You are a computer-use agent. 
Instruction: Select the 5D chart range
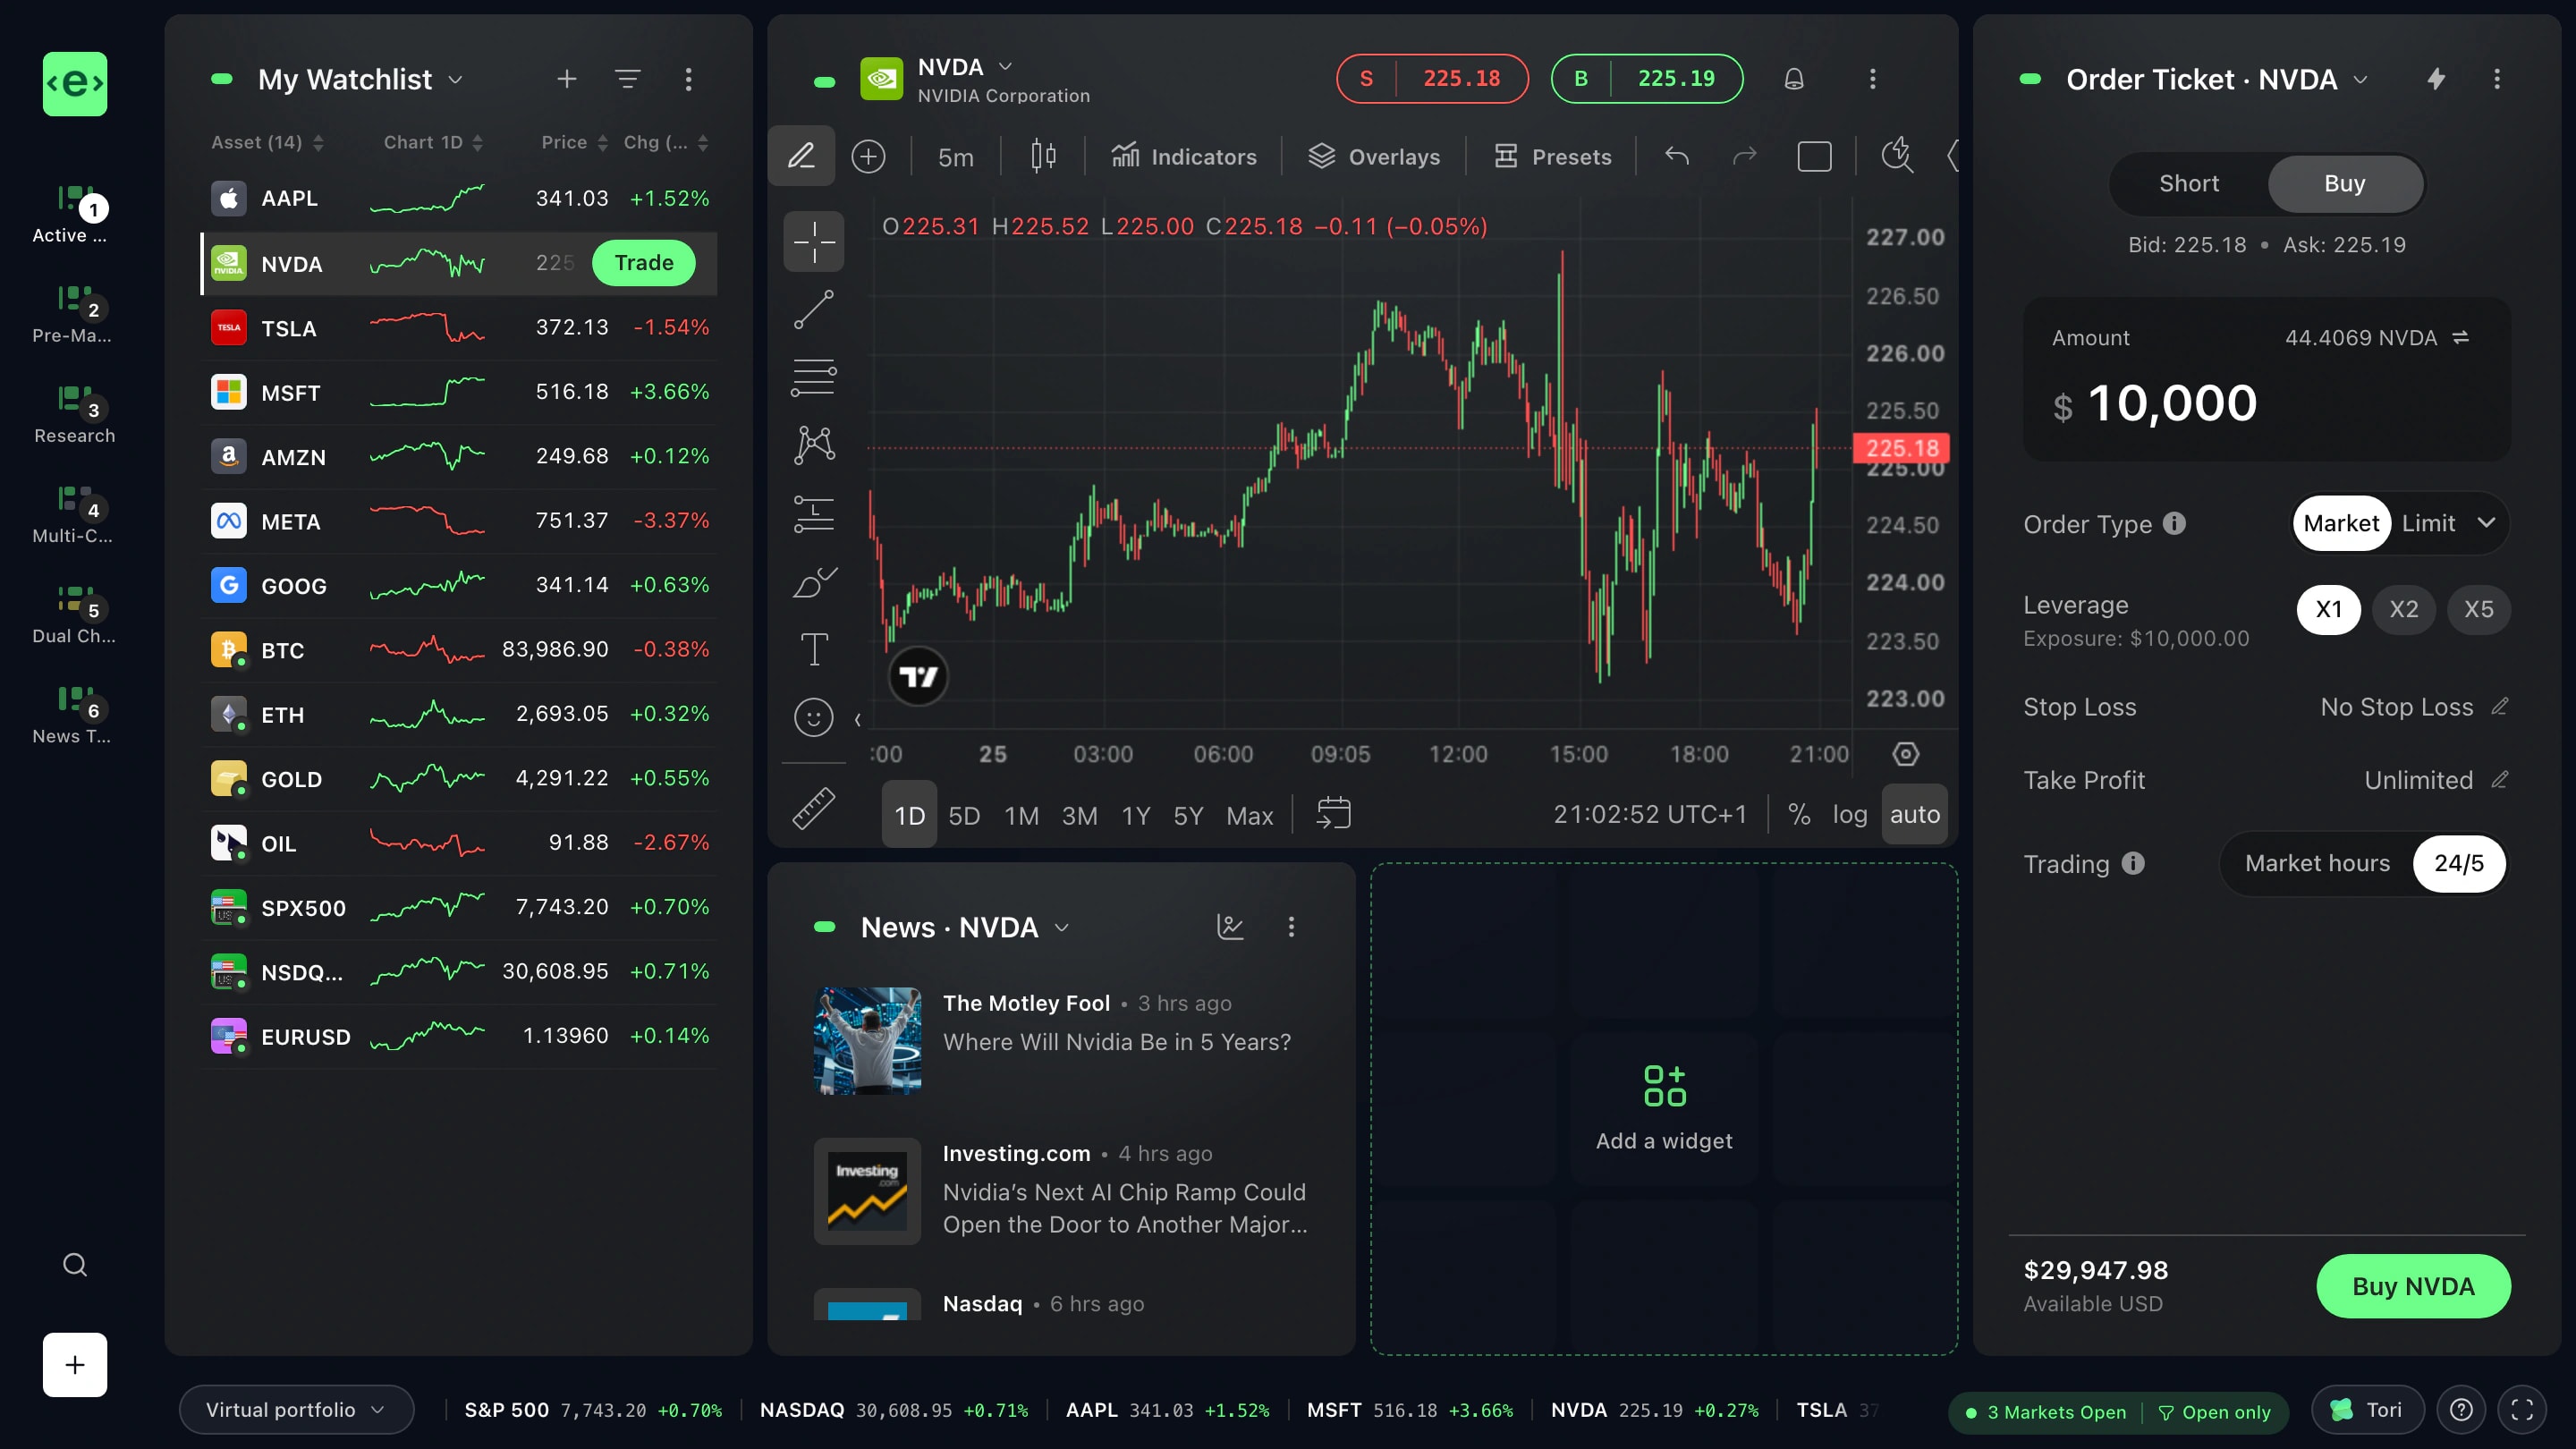[963, 815]
